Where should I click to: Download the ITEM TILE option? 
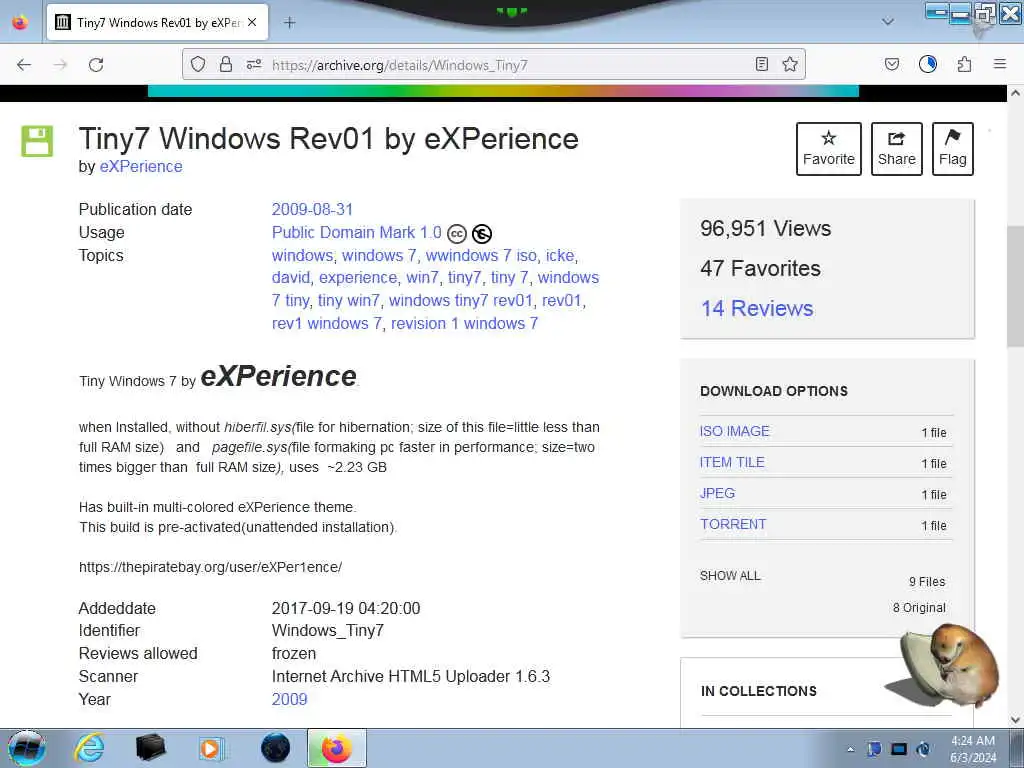(x=732, y=462)
